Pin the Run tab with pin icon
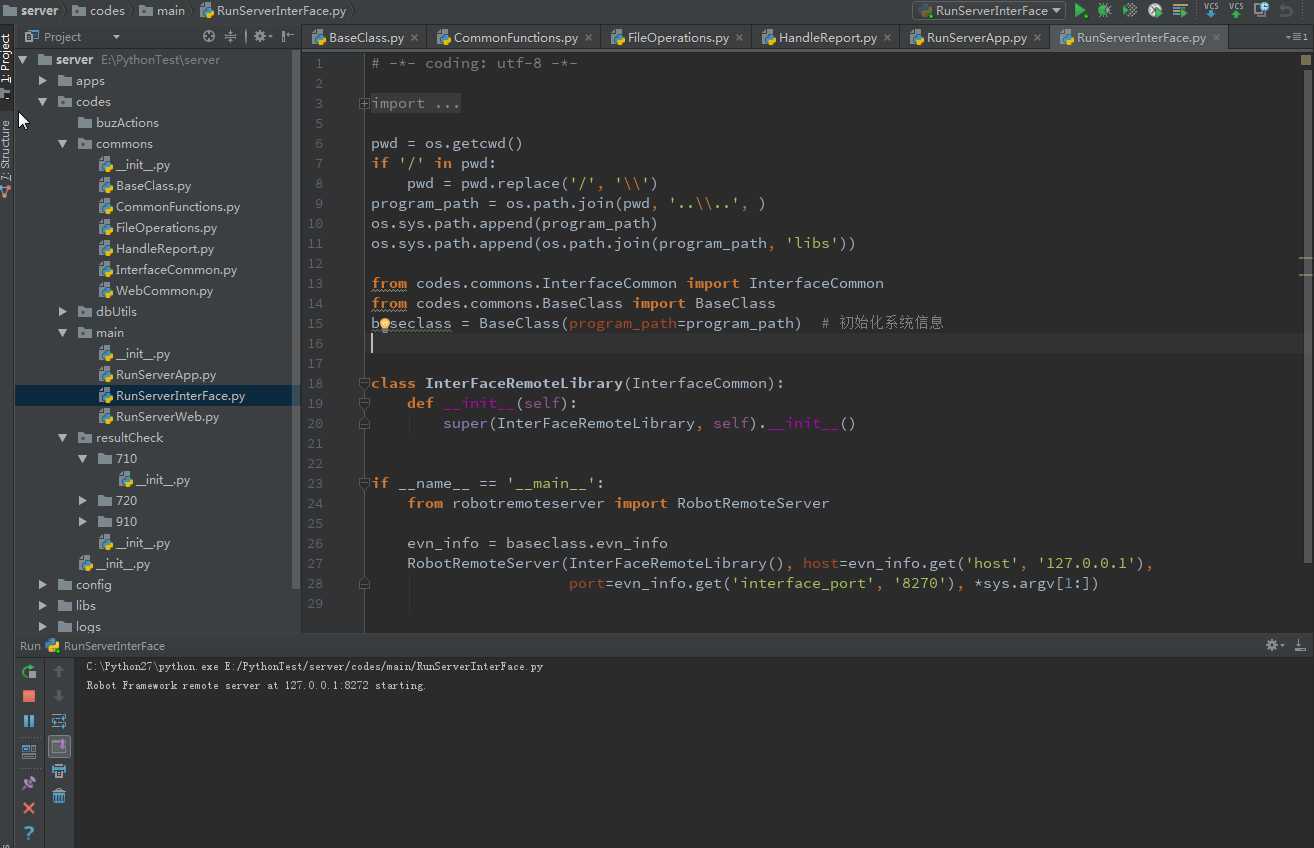Image resolution: width=1314 pixels, height=848 pixels. (29, 783)
